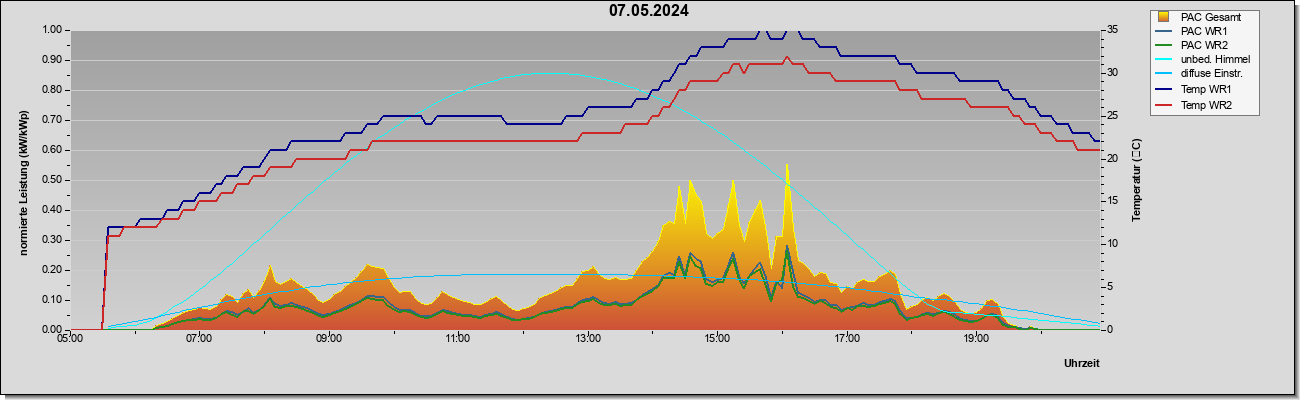The image size is (1300, 400).
Task: Click the 19:00 time axis tick
Action: click(975, 339)
